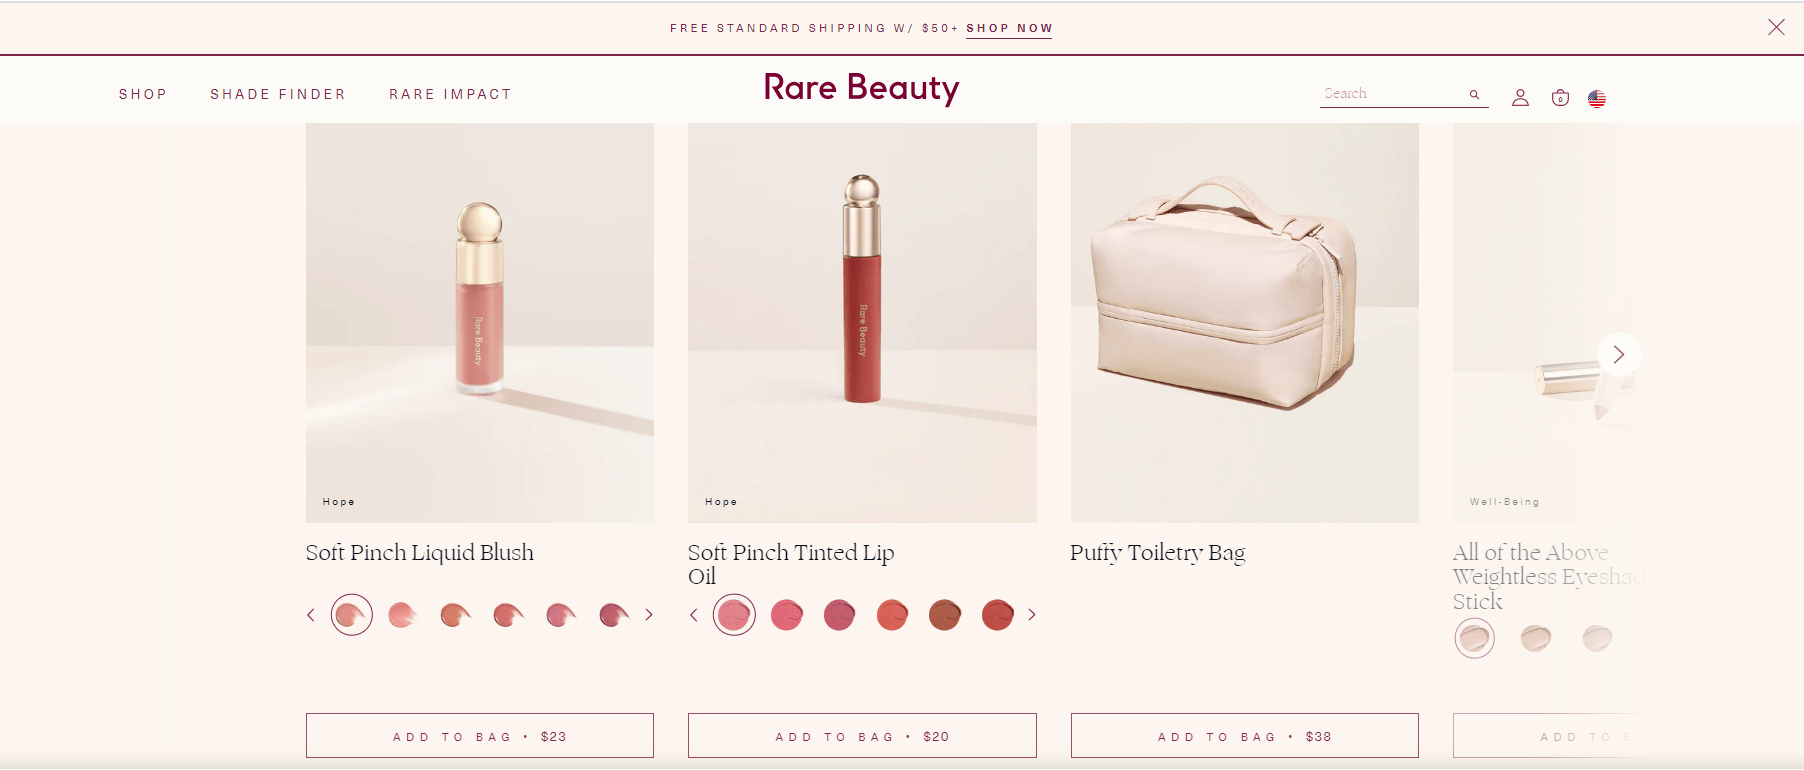The height and width of the screenshot is (770, 1804).
Task: Select the third Liquid Blush shade swatch
Action: point(456,615)
